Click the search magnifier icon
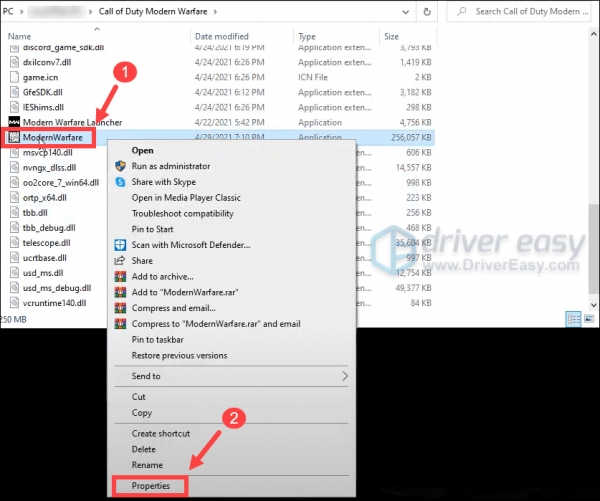Viewport: 600px width, 501px height. point(462,11)
